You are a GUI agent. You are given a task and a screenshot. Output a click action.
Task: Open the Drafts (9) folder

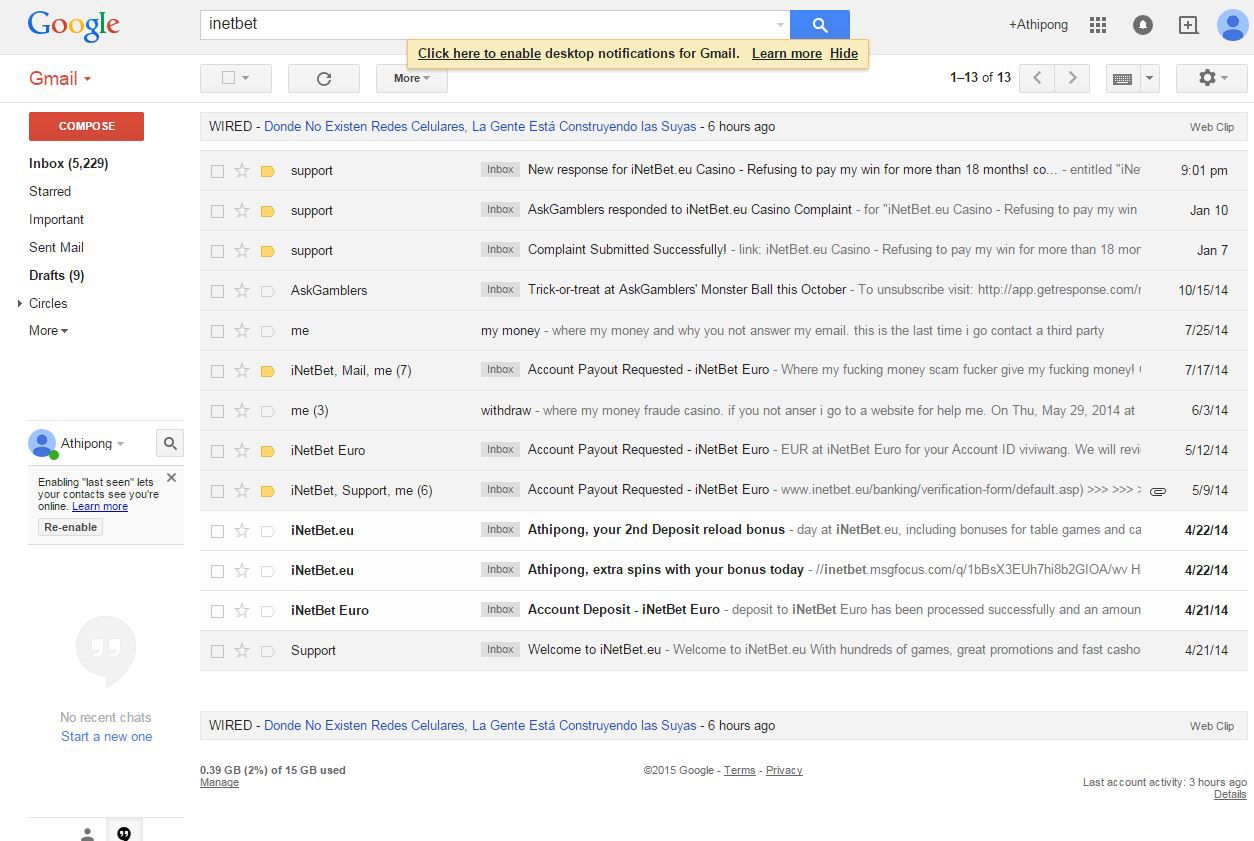[x=56, y=275]
